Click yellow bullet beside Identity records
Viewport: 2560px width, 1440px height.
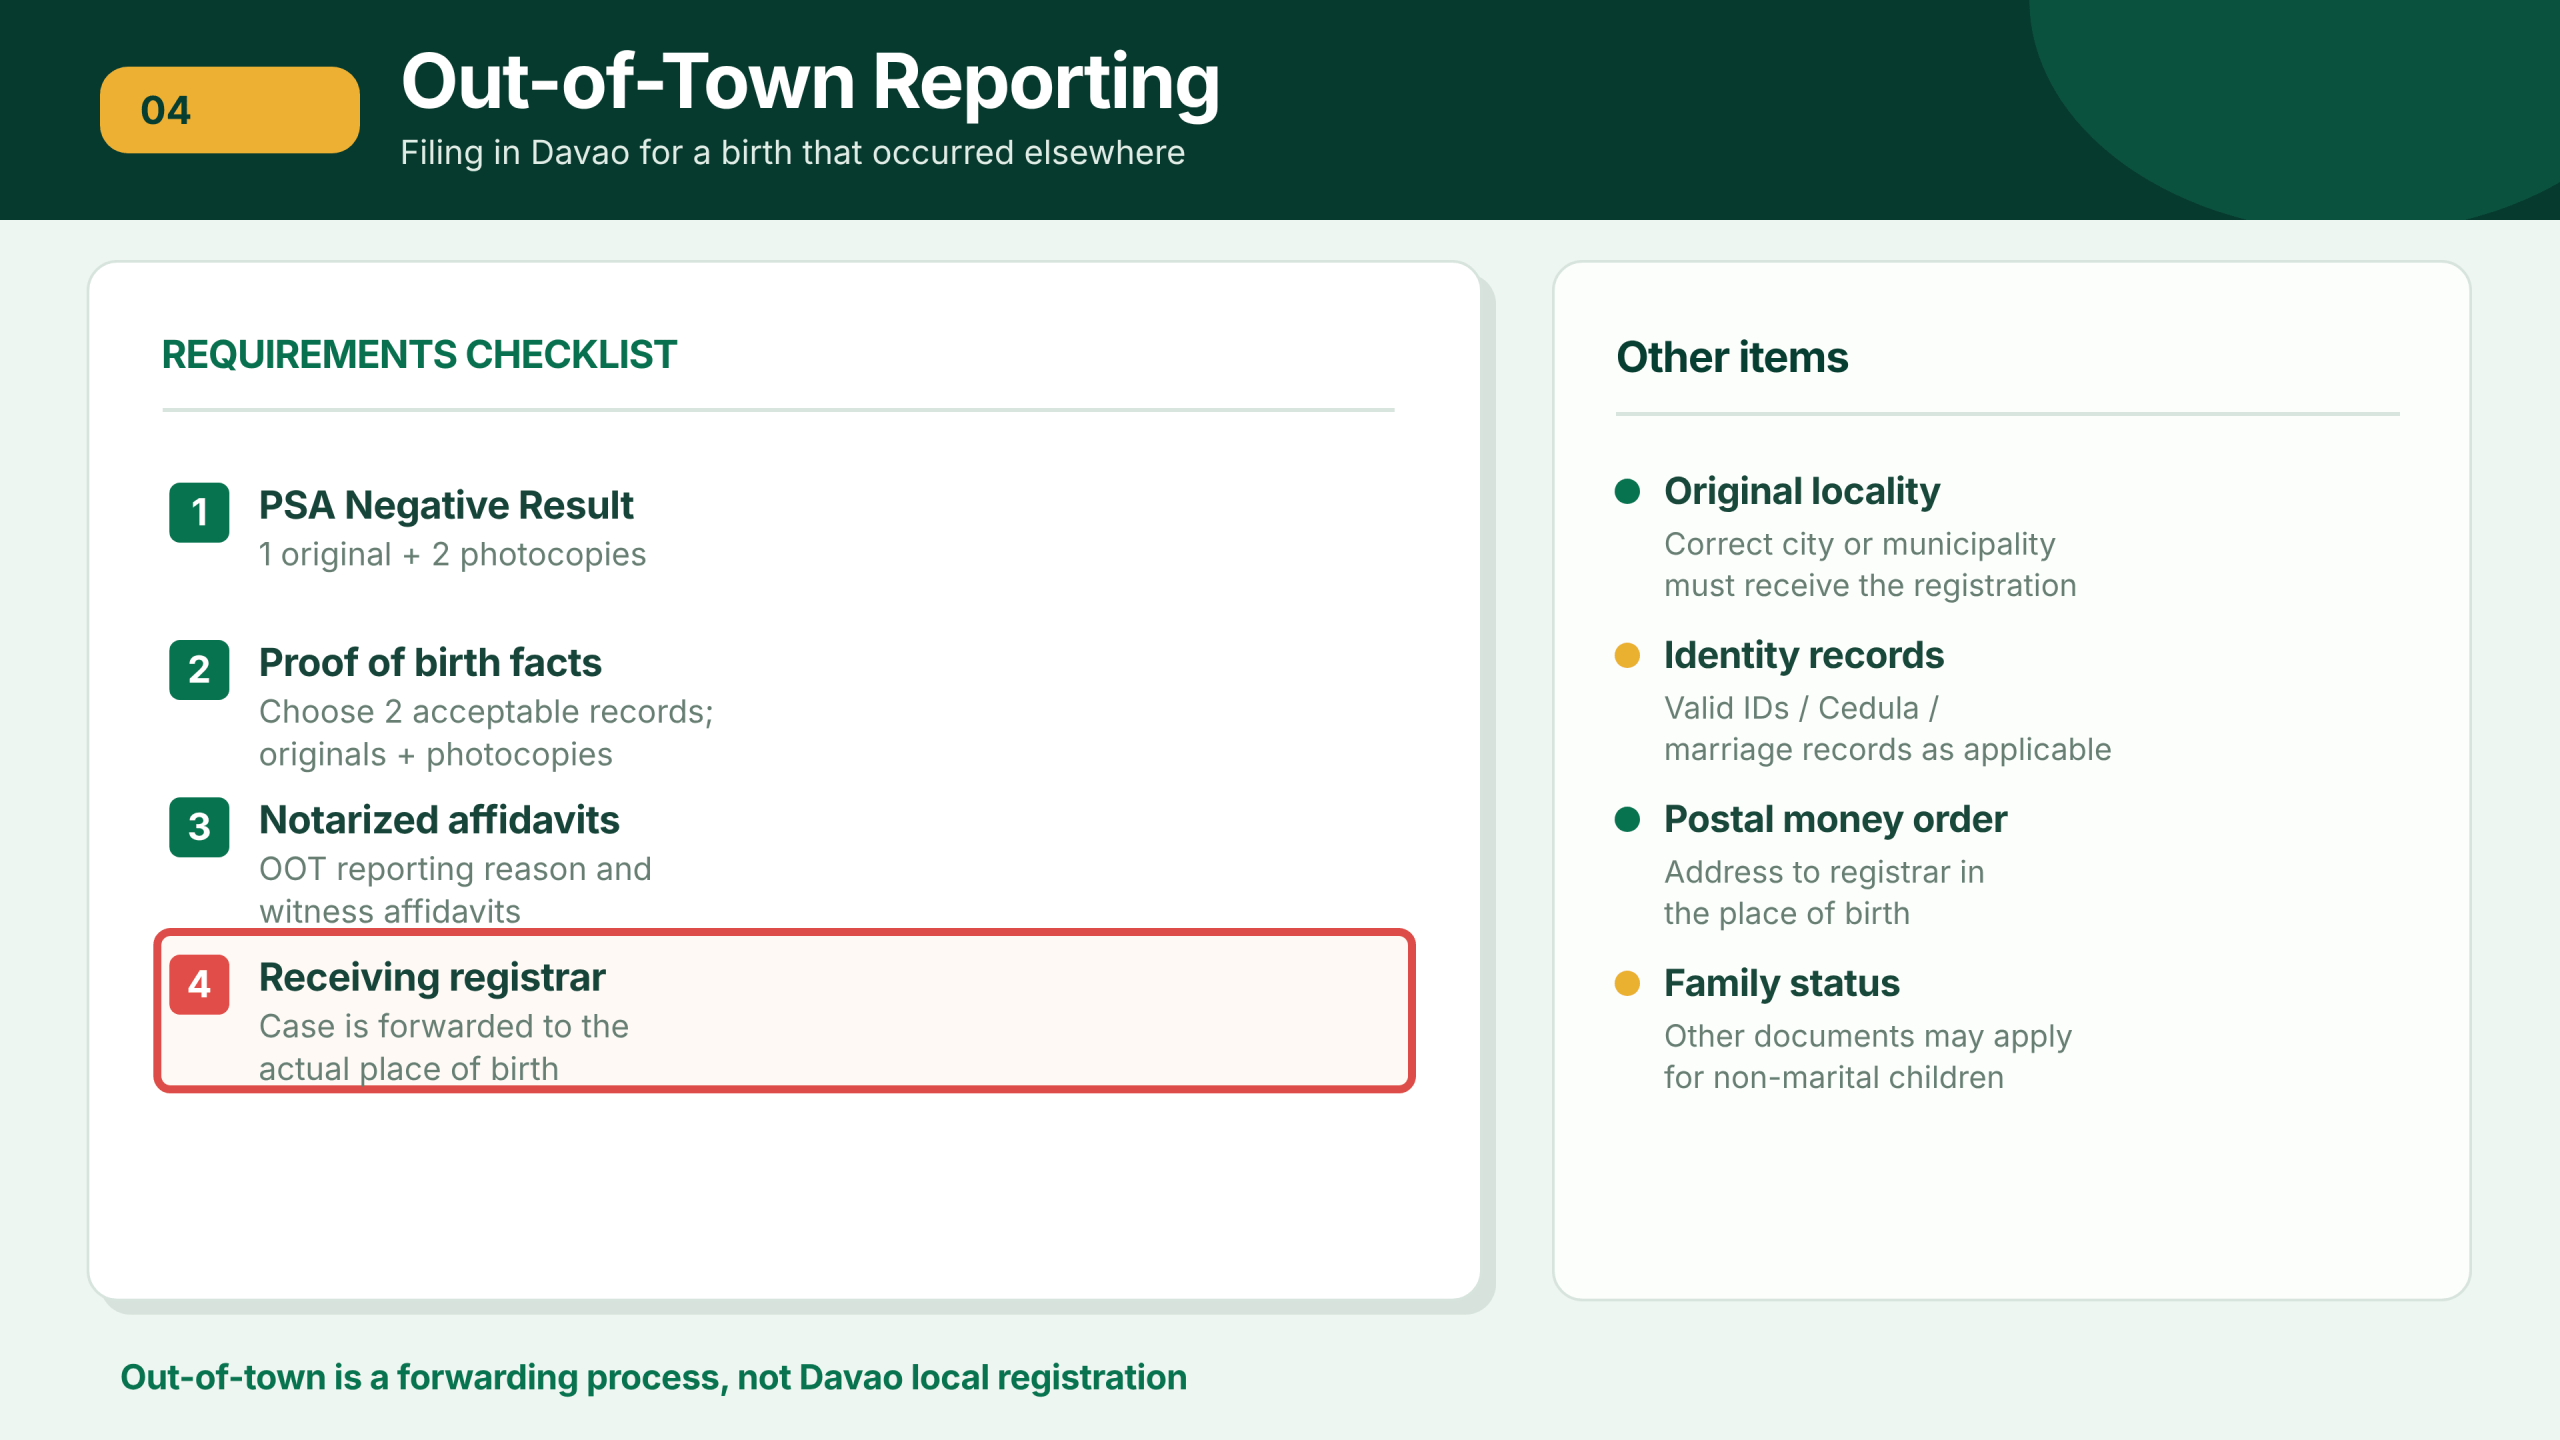coord(1627,655)
